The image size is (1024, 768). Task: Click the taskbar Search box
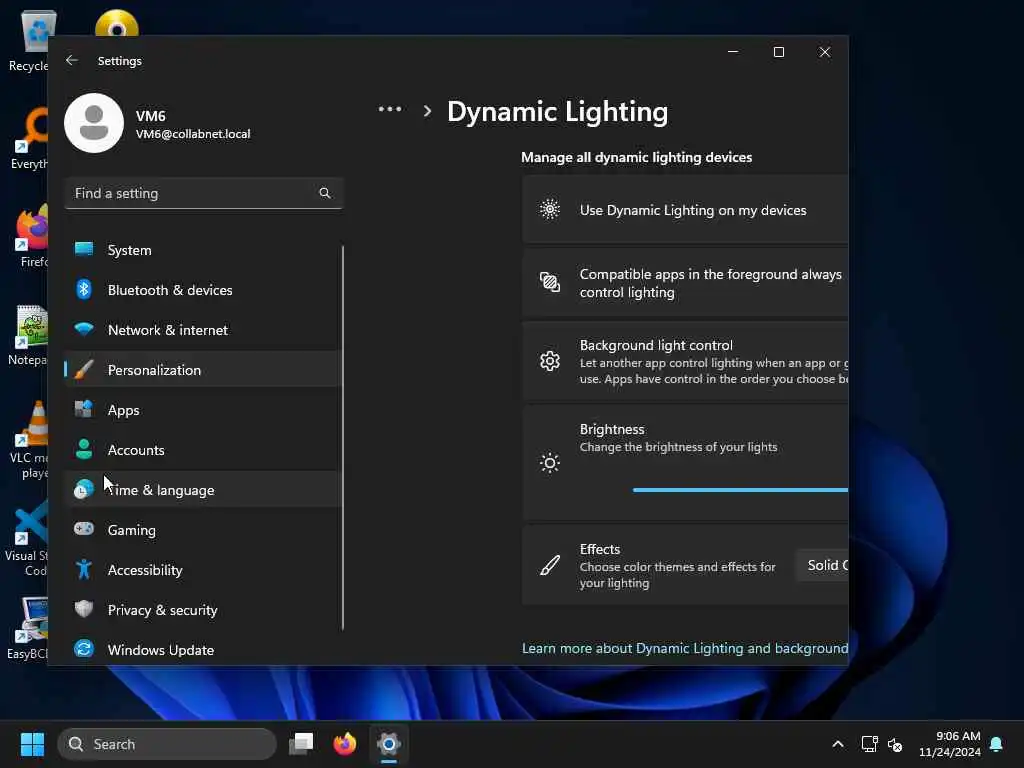pyautogui.click(x=167, y=744)
